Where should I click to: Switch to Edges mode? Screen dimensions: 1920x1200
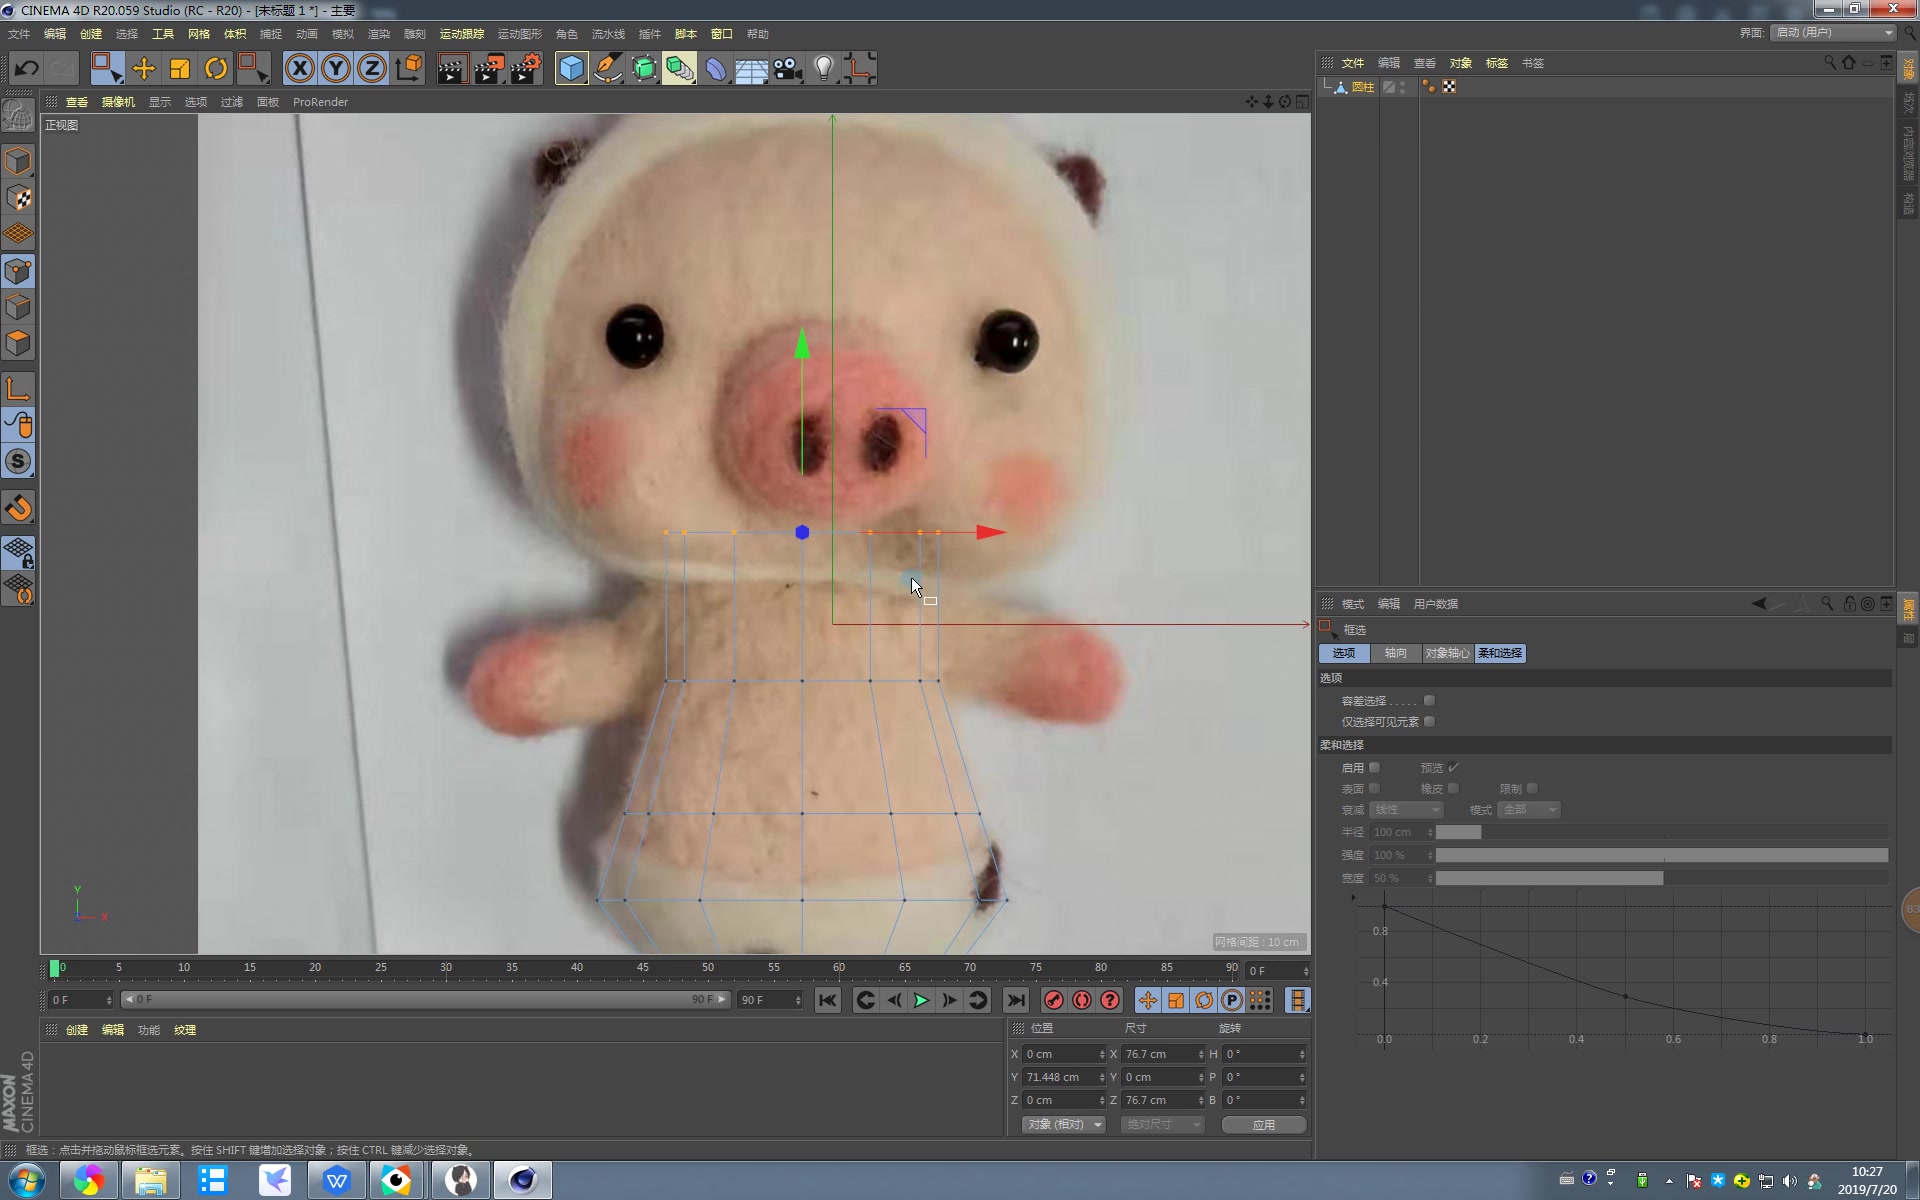[18, 307]
